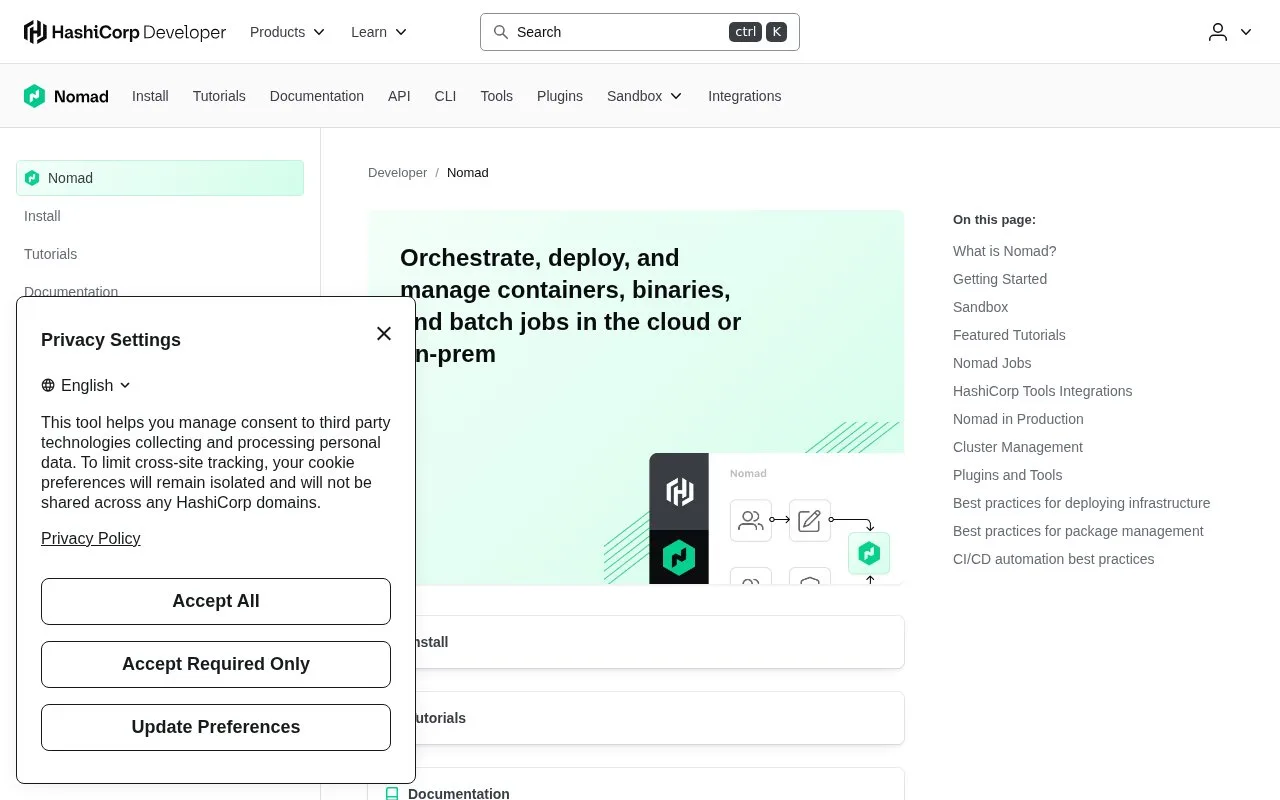Expand the Learn dropdown
The width and height of the screenshot is (1280, 800).
(x=379, y=32)
